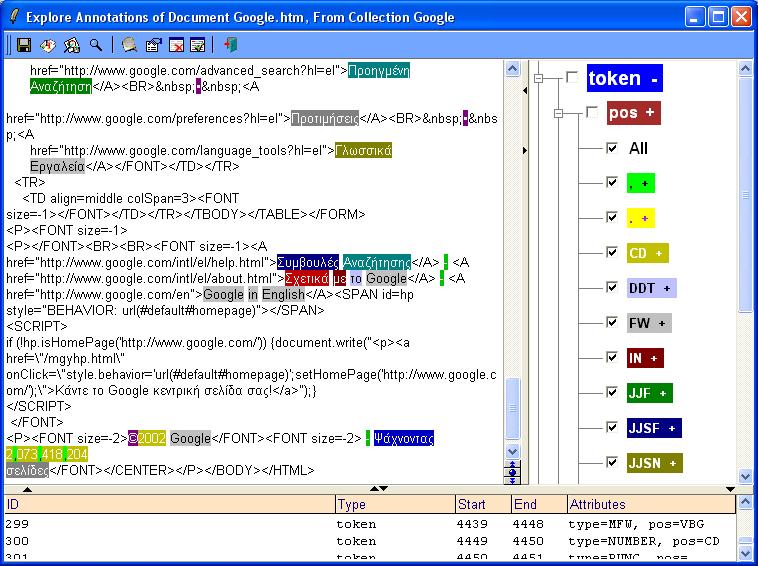Image resolution: width=758 pixels, height=566 pixels.
Task: Click the text pane scrollbar up arrow
Action: pyautogui.click(x=512, y=69)
